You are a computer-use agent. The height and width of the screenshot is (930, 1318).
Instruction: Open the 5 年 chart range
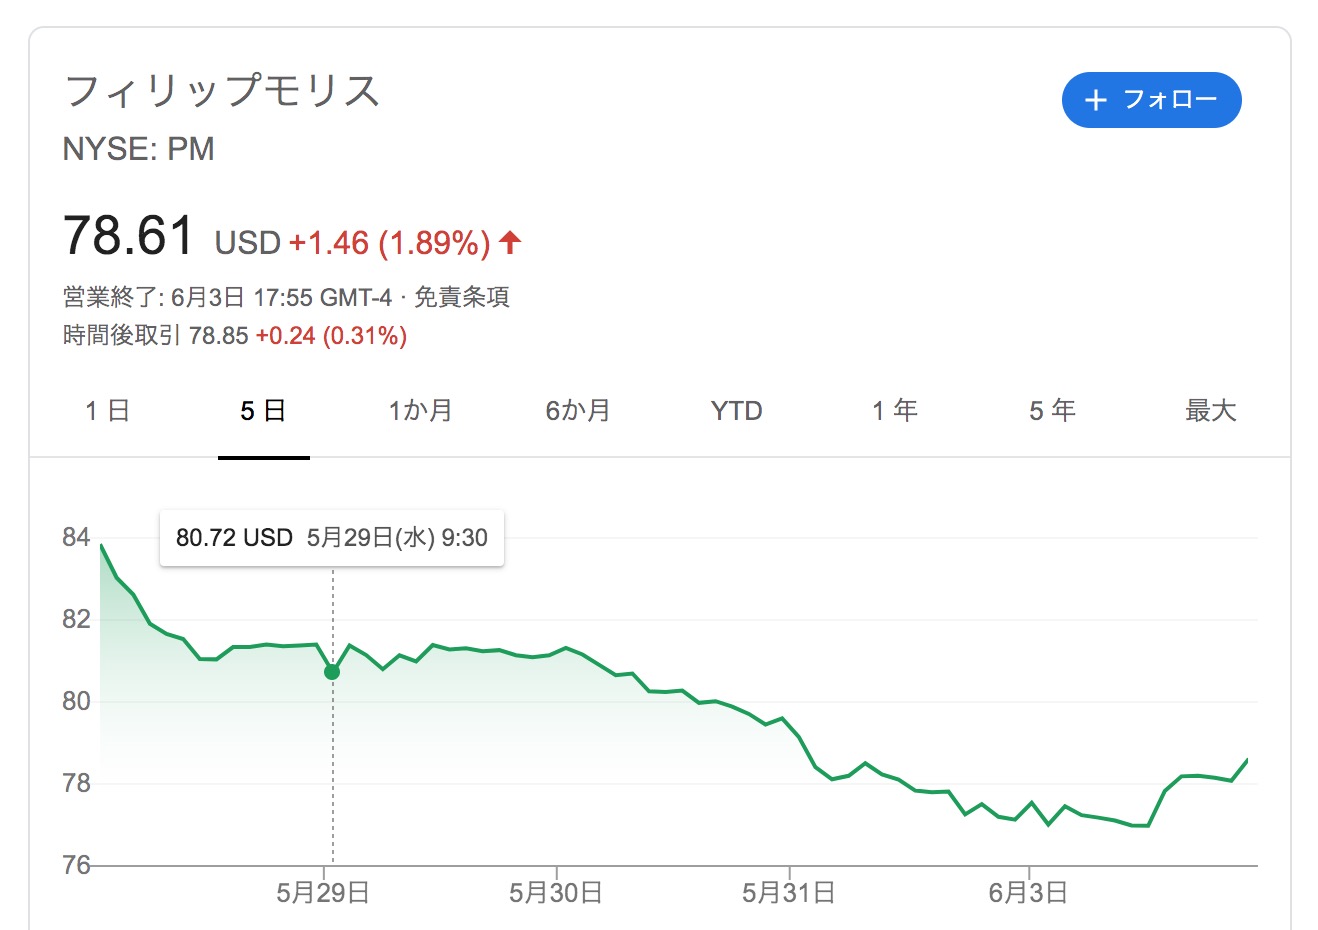pyautogui.click(x=1053, y=411)
